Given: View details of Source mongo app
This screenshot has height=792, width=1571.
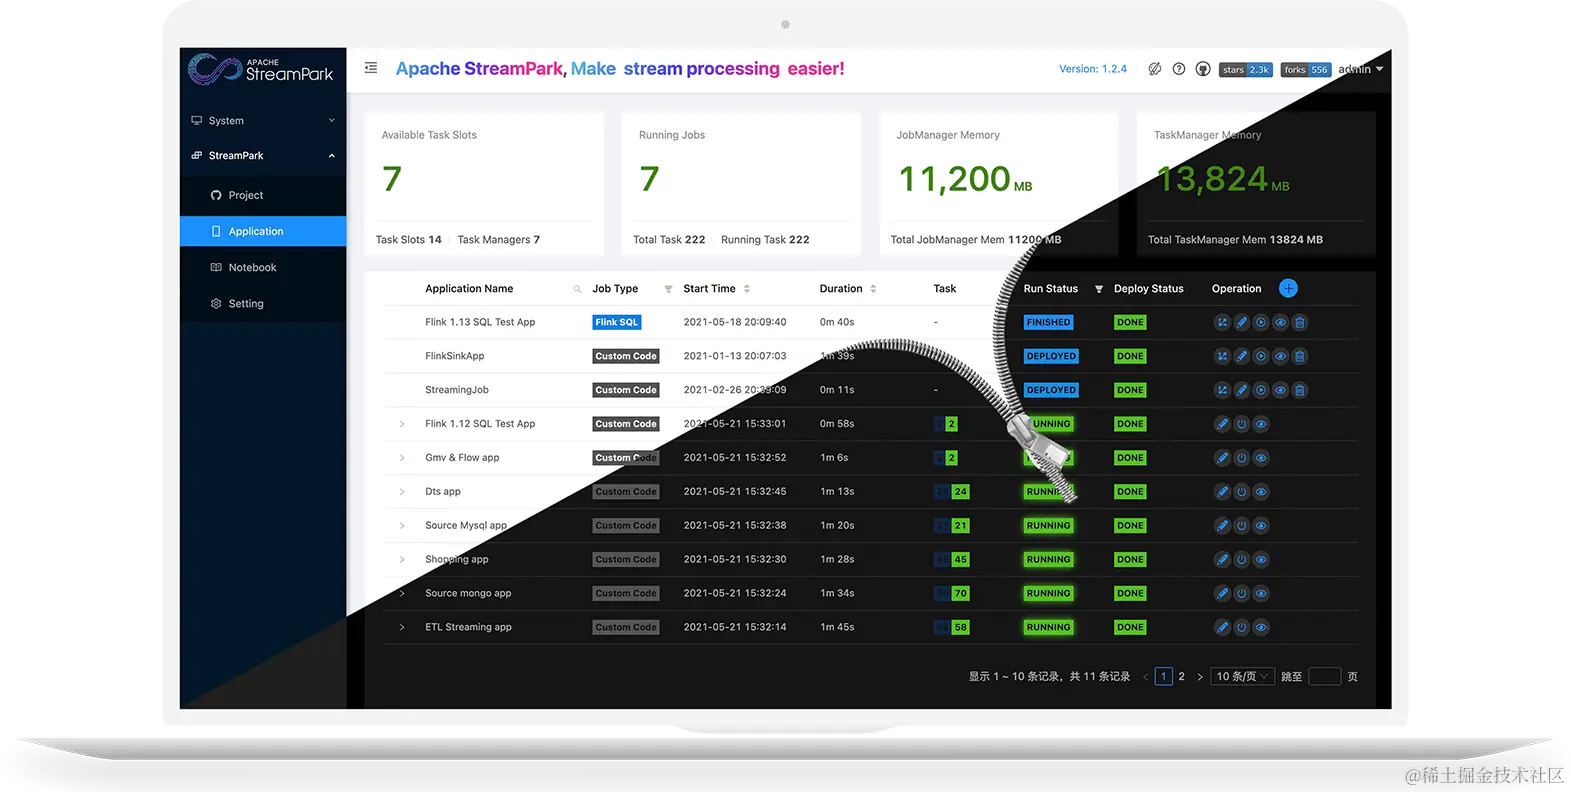Looking at the screenshot, I should pos(1261,593).
